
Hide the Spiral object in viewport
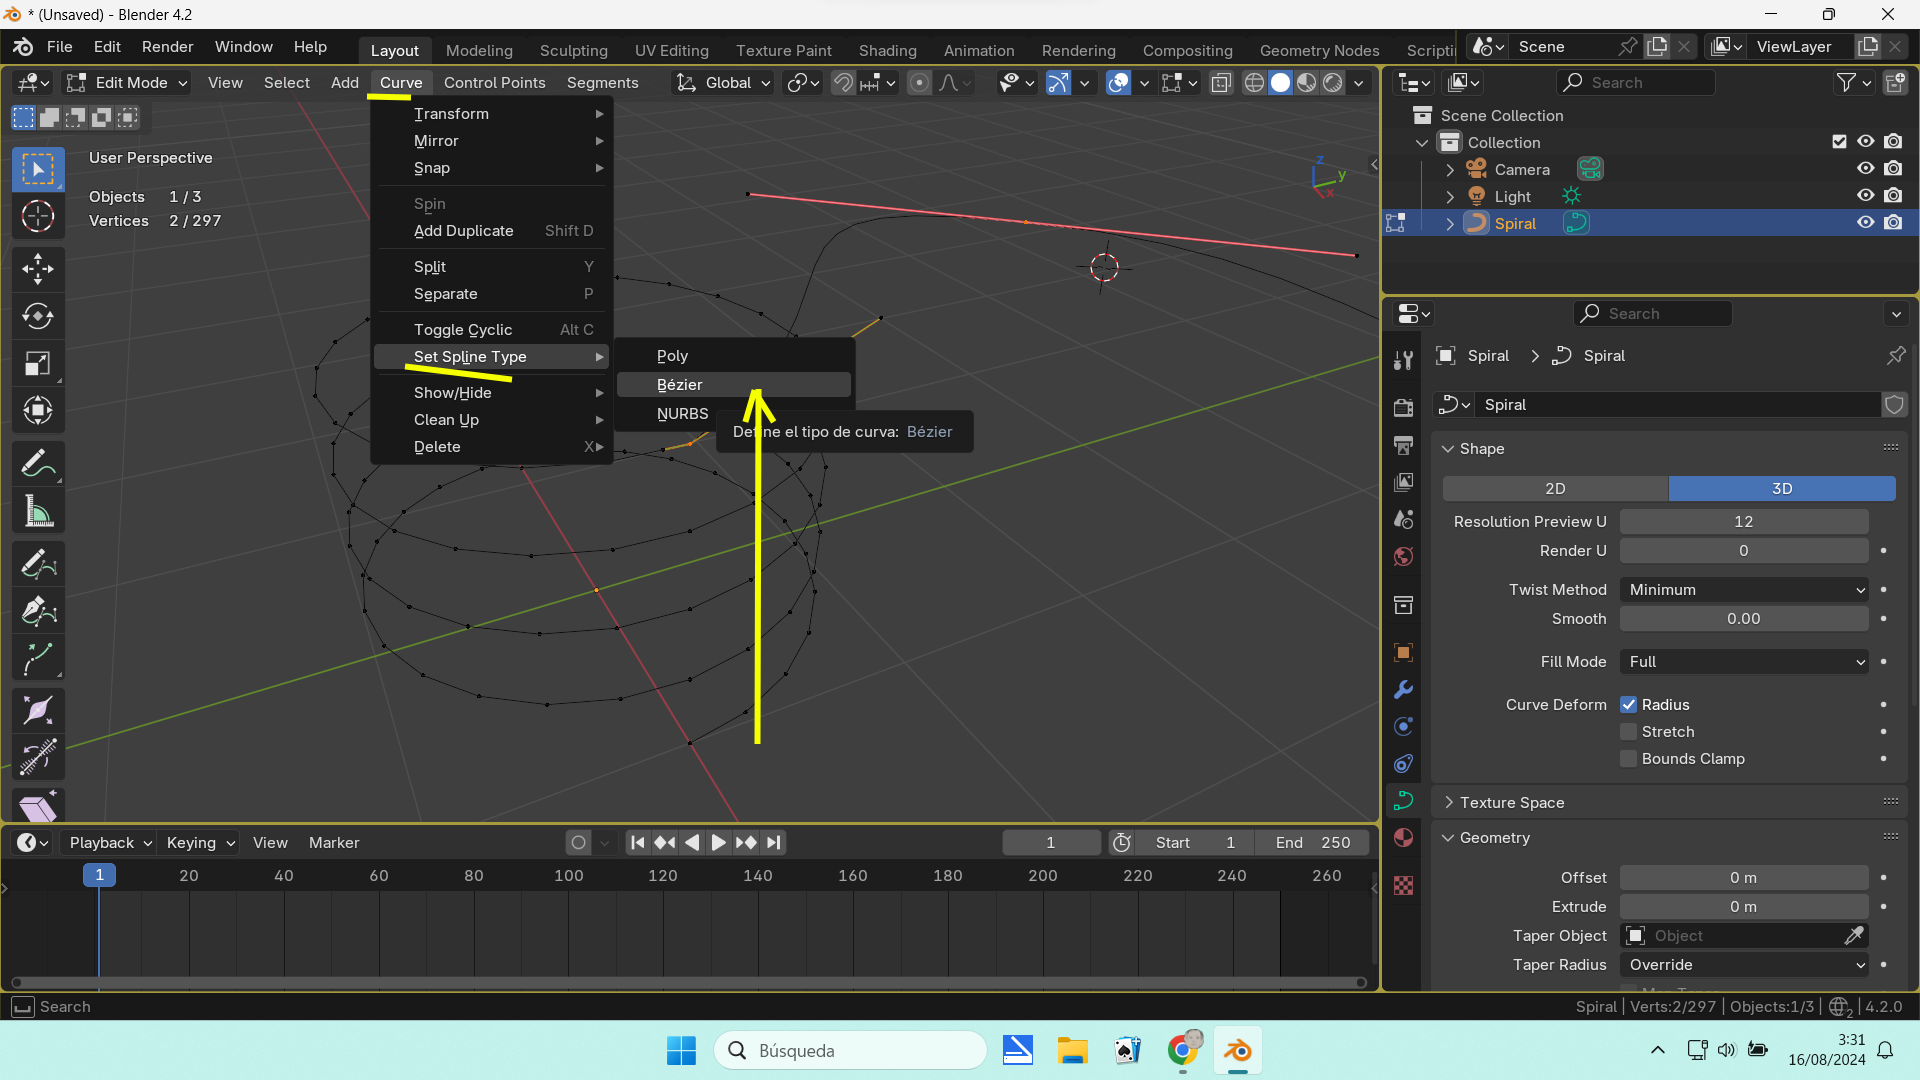pyautogui.click(x=1865, y=223)
